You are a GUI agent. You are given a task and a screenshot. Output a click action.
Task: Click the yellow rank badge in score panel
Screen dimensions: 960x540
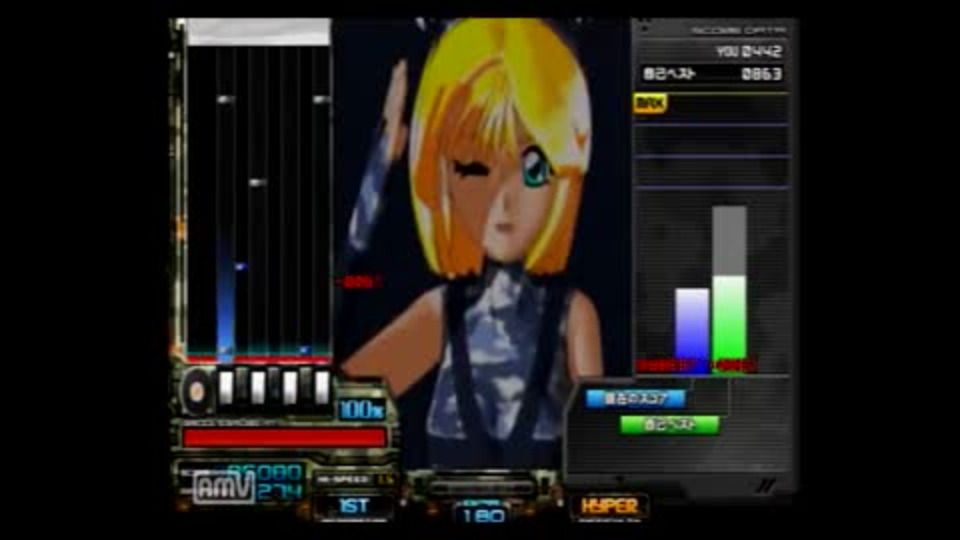coord(650,103)
